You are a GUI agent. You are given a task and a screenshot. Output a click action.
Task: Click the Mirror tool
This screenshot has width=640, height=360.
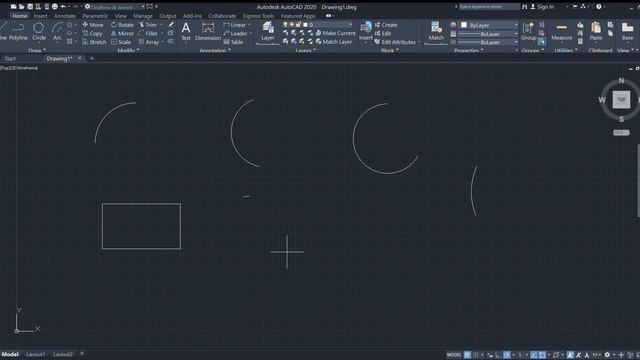122,33
